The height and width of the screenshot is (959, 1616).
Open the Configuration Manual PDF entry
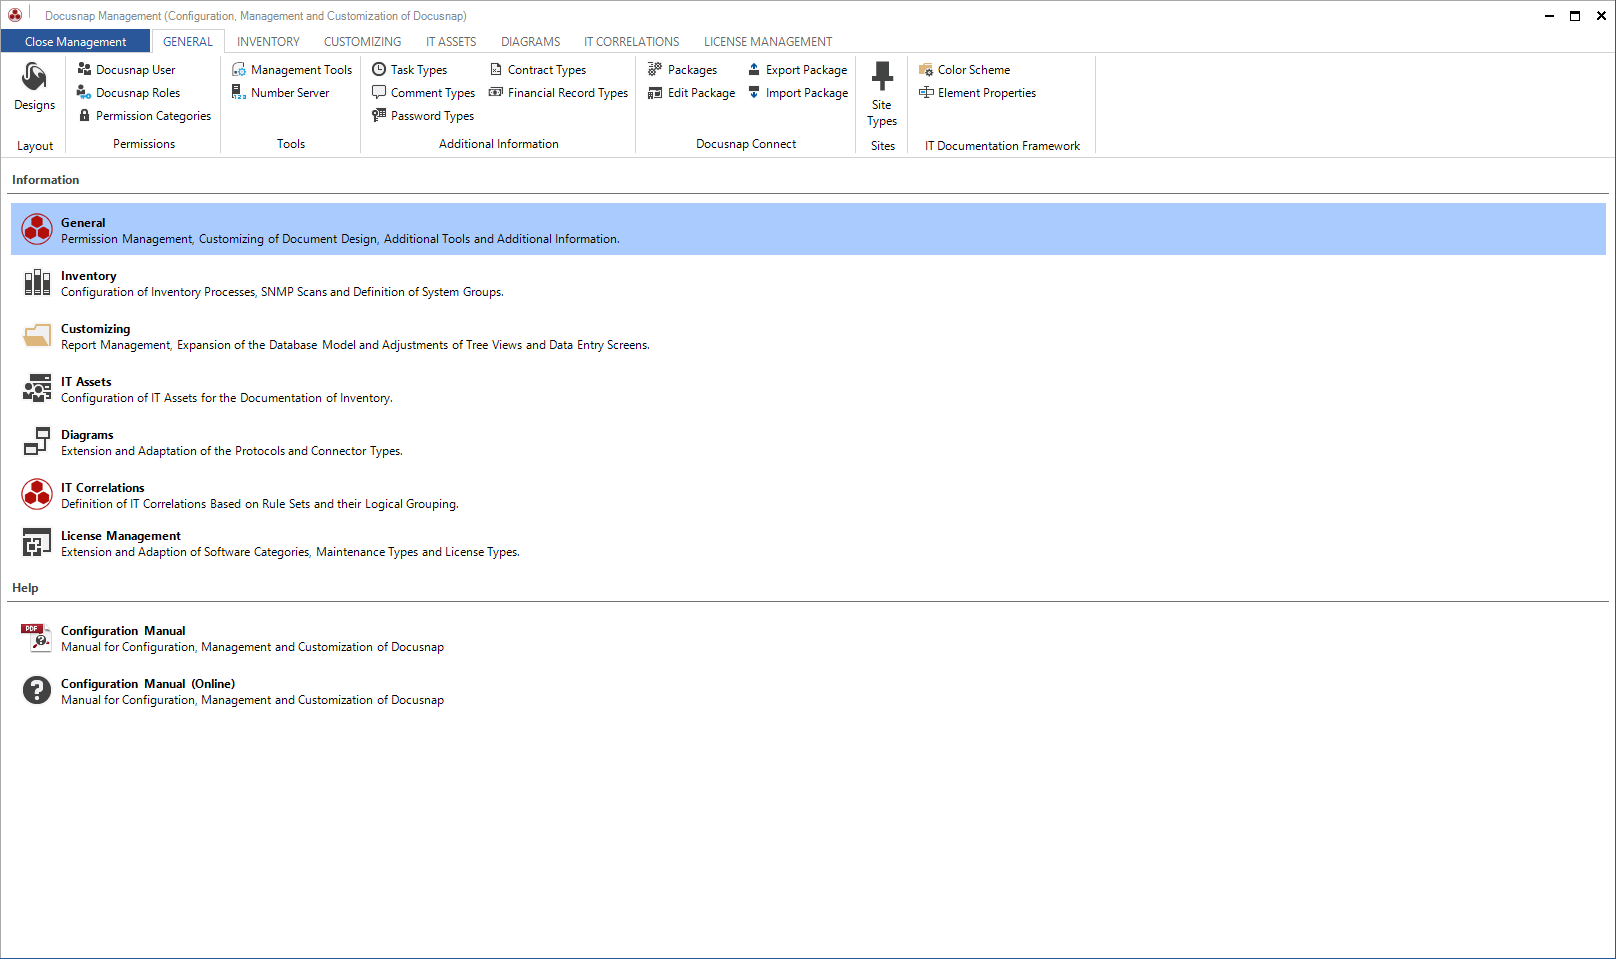point(808,637)
